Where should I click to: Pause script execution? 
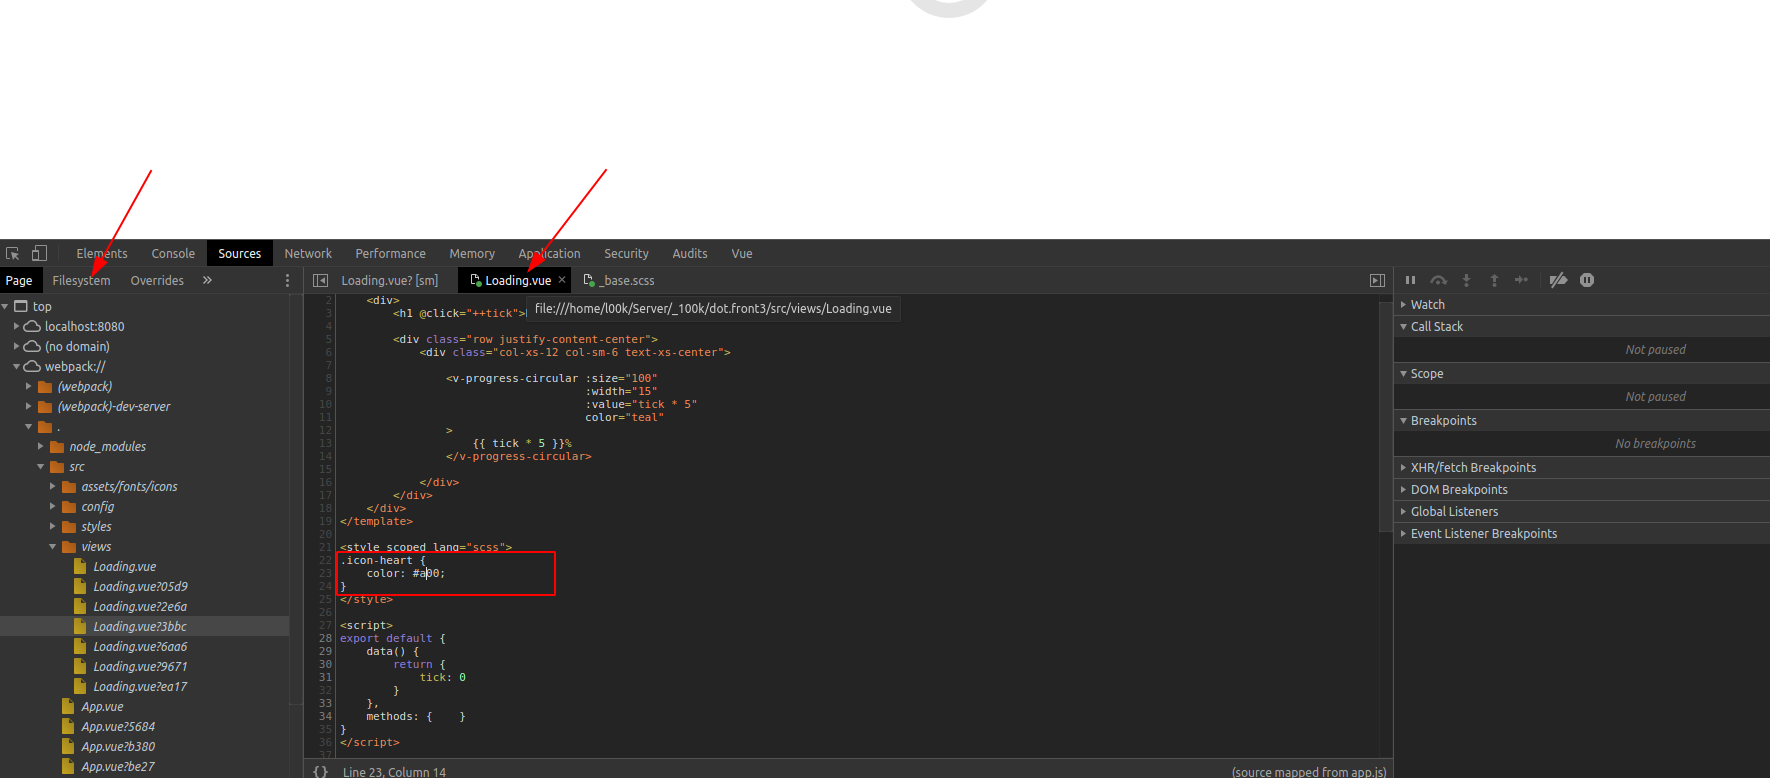point(1410,280)
